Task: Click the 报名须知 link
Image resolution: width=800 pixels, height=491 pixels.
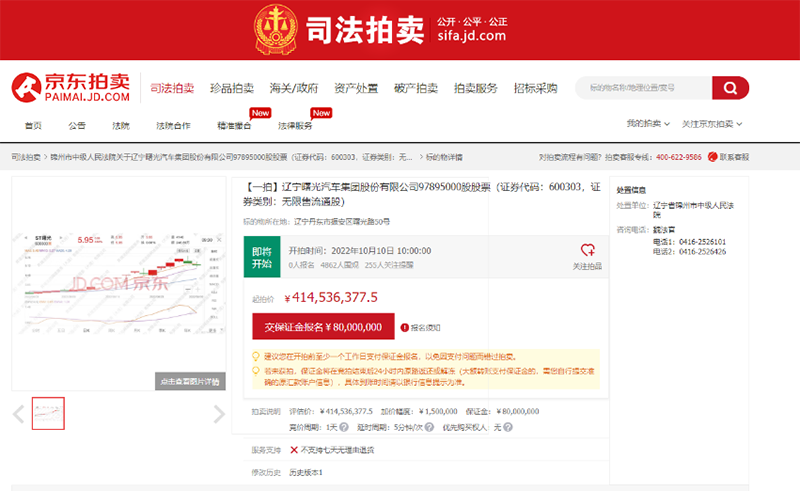Action: tap(426, 328)
